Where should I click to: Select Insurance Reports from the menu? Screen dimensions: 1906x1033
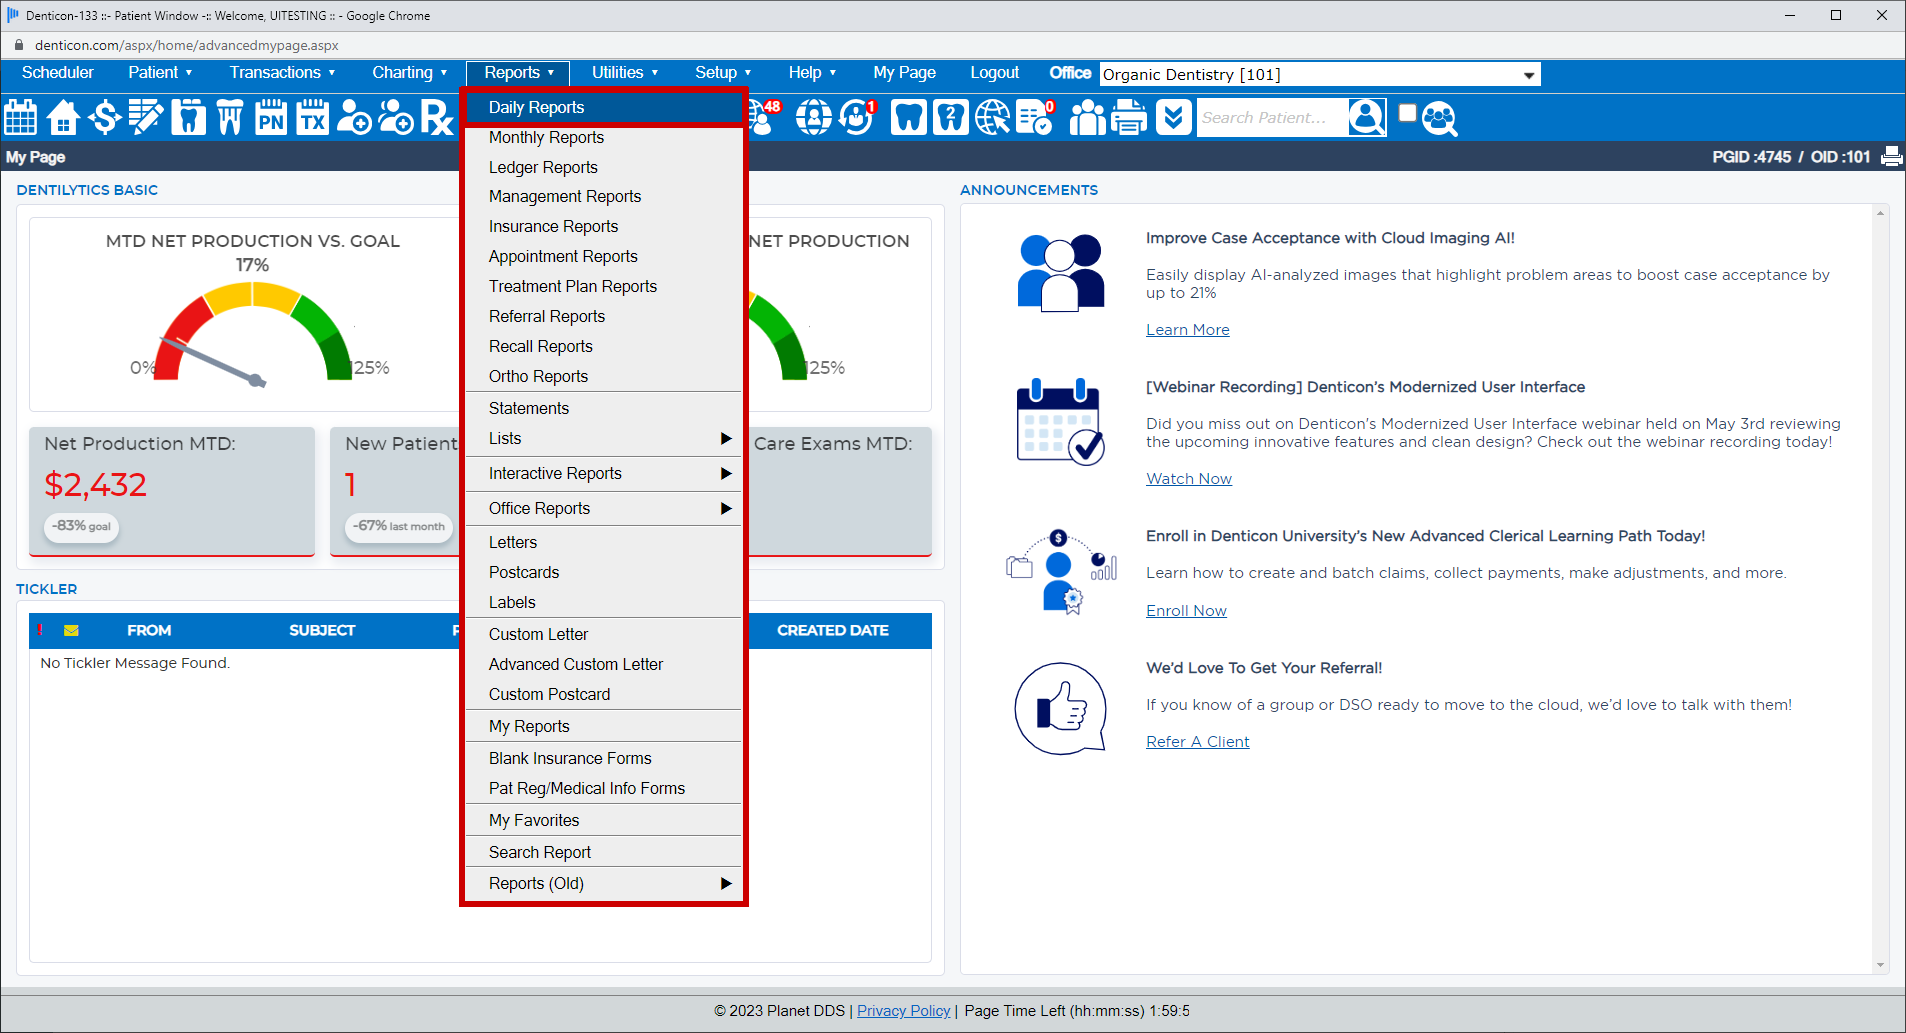point(603,226)
